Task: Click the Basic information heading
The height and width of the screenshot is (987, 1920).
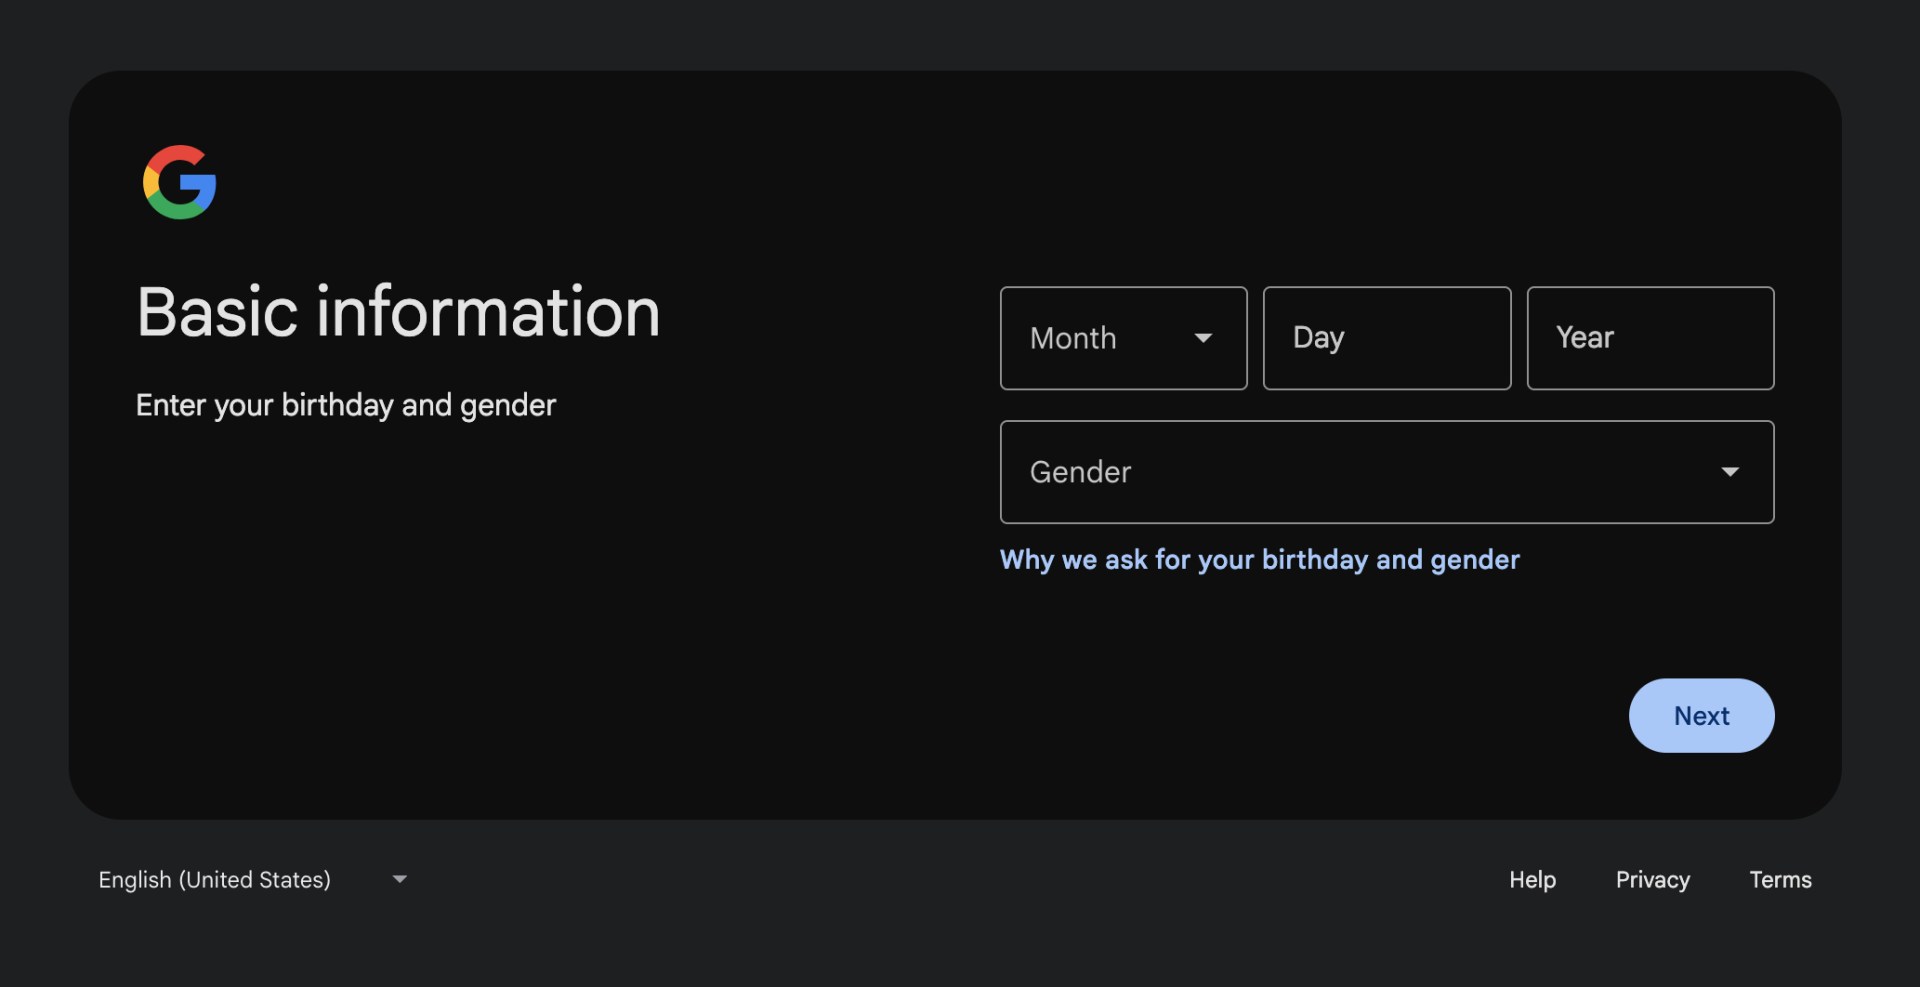Action: click(x=398, y=312)
